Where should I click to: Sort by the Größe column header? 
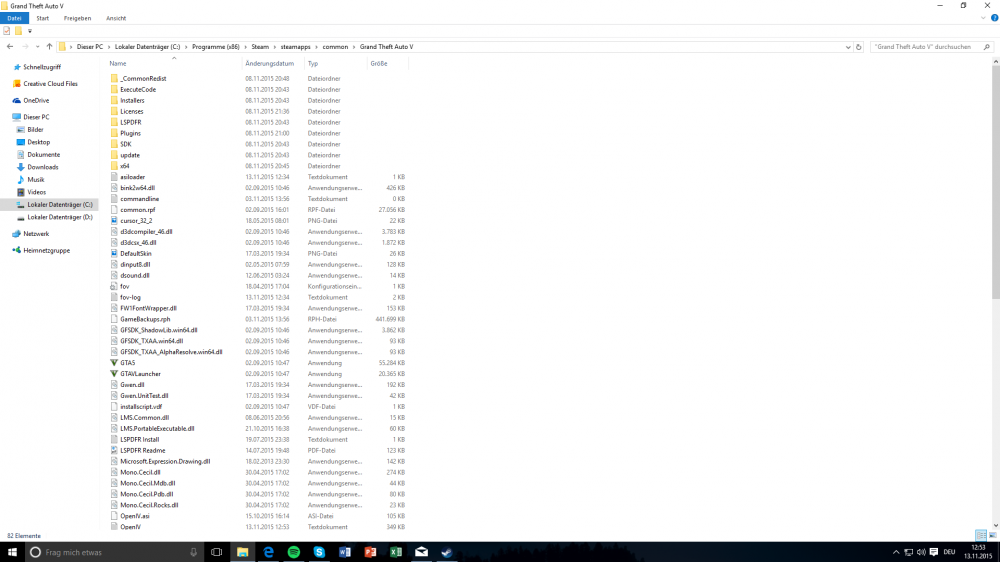click(x=379, y=63)
